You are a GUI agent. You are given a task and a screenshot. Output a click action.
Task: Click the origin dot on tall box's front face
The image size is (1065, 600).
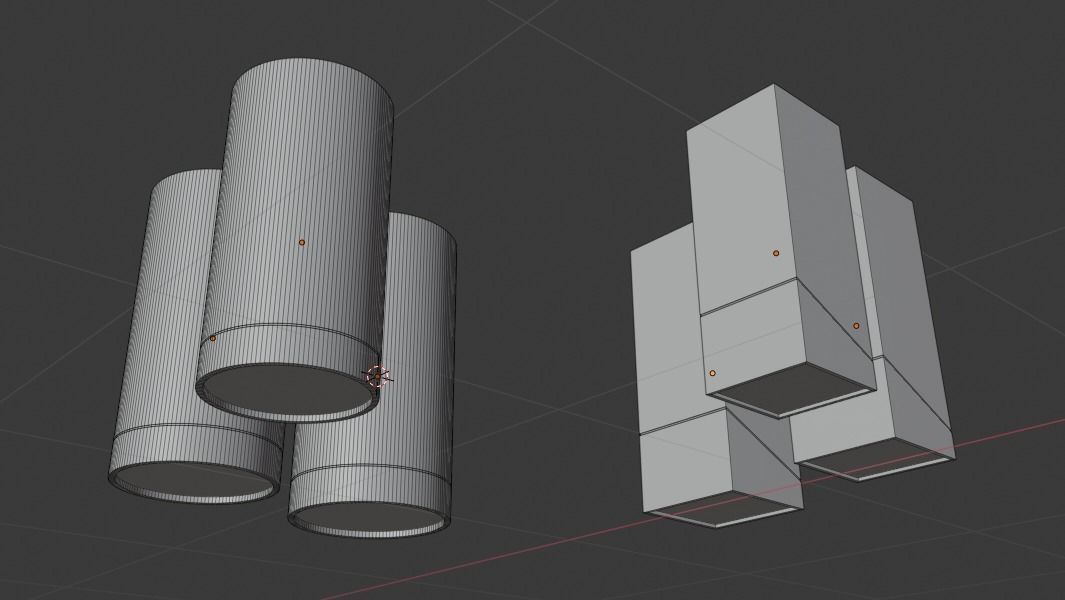coord(776,253)
